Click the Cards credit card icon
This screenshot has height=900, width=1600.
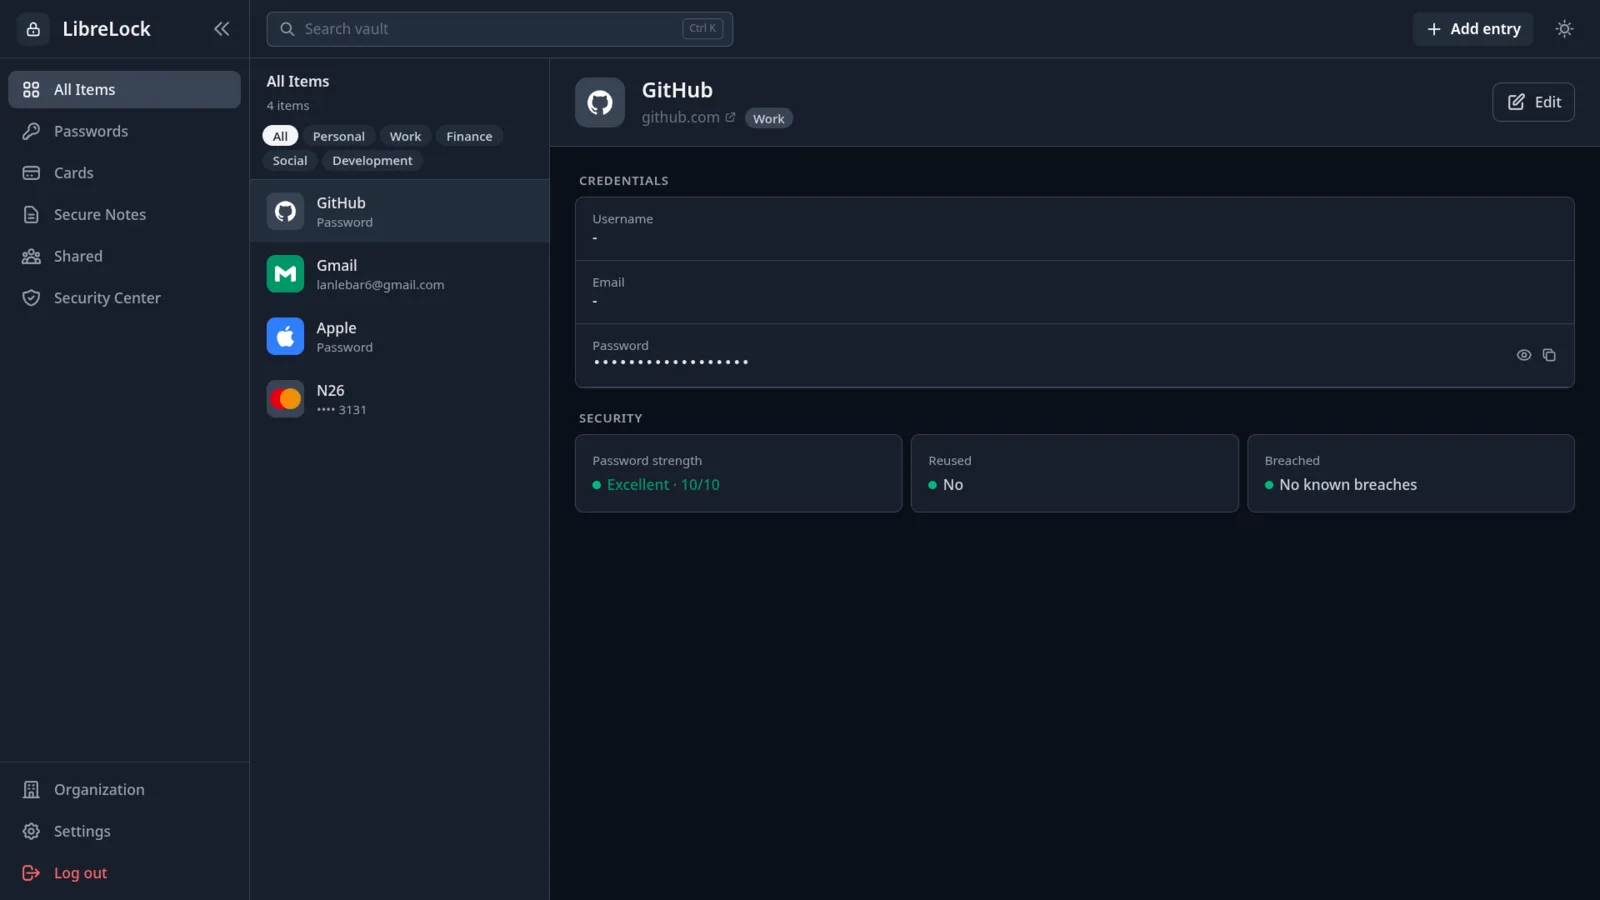tap(31, 173)
